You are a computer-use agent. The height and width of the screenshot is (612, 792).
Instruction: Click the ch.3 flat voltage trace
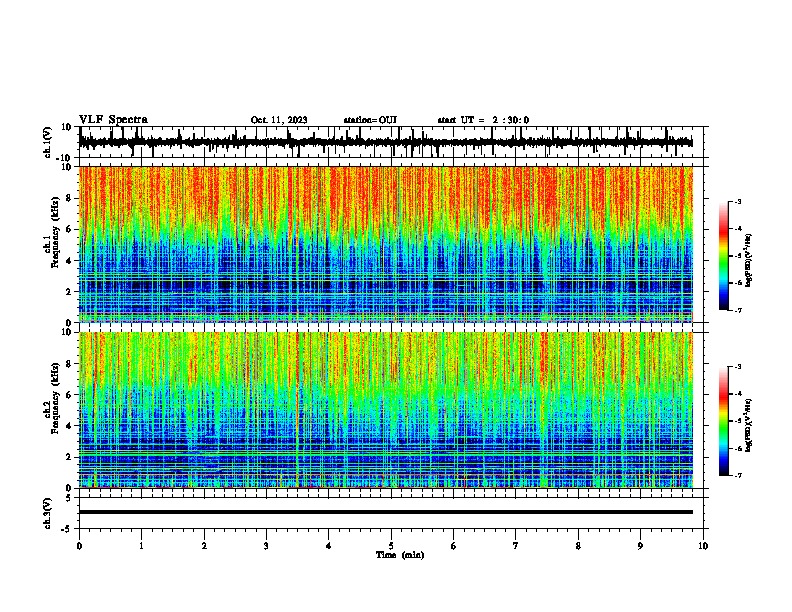pyautogui.click(x=386, y=512)
